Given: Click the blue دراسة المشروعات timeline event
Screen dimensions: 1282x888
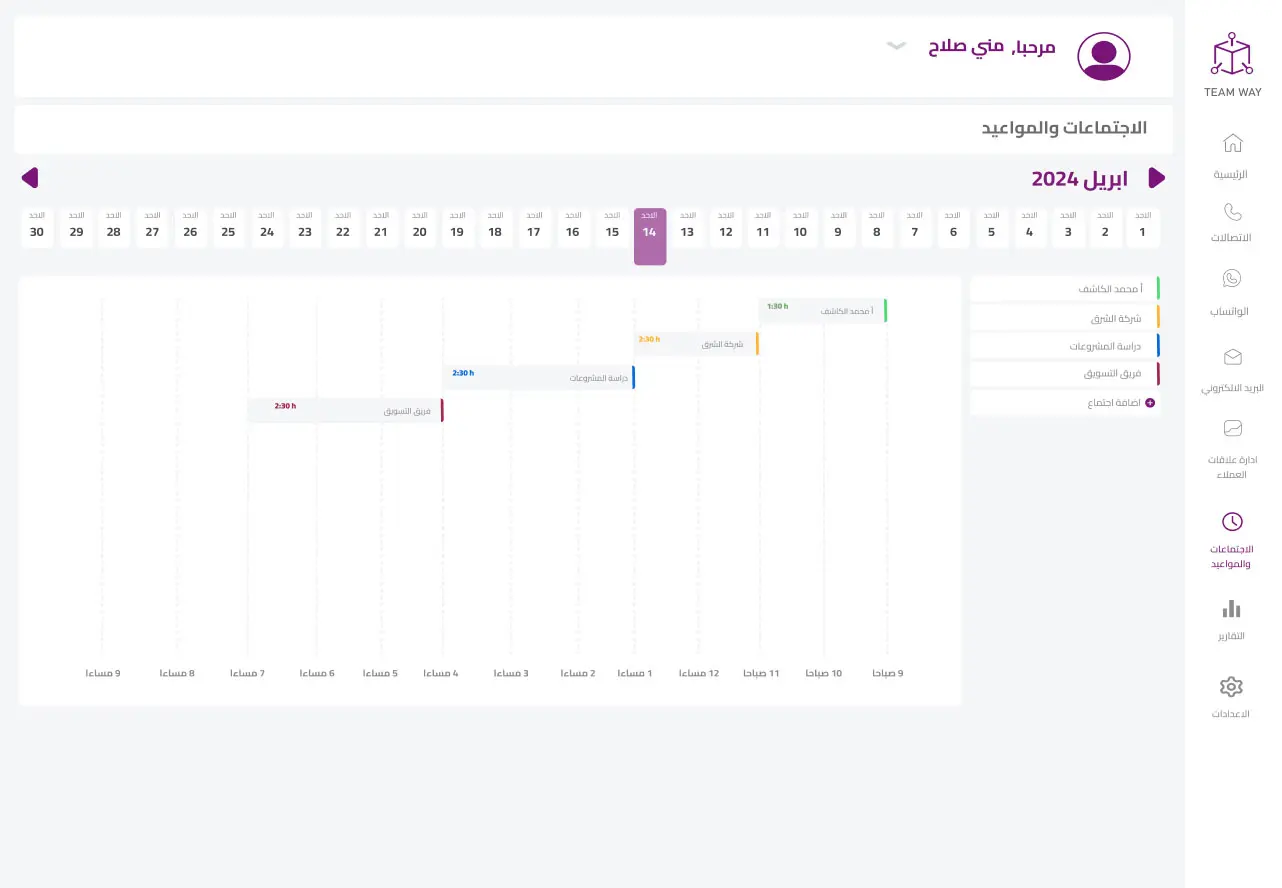Looking at the screenshot, I should (x=538, y=378).
